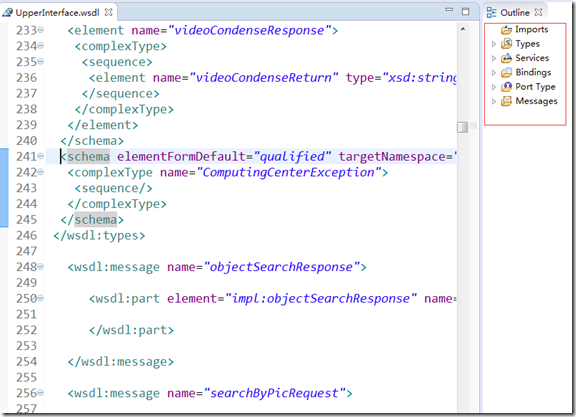
Task: Click the text "ComputingCenterException"
Action: coord(288,172)
